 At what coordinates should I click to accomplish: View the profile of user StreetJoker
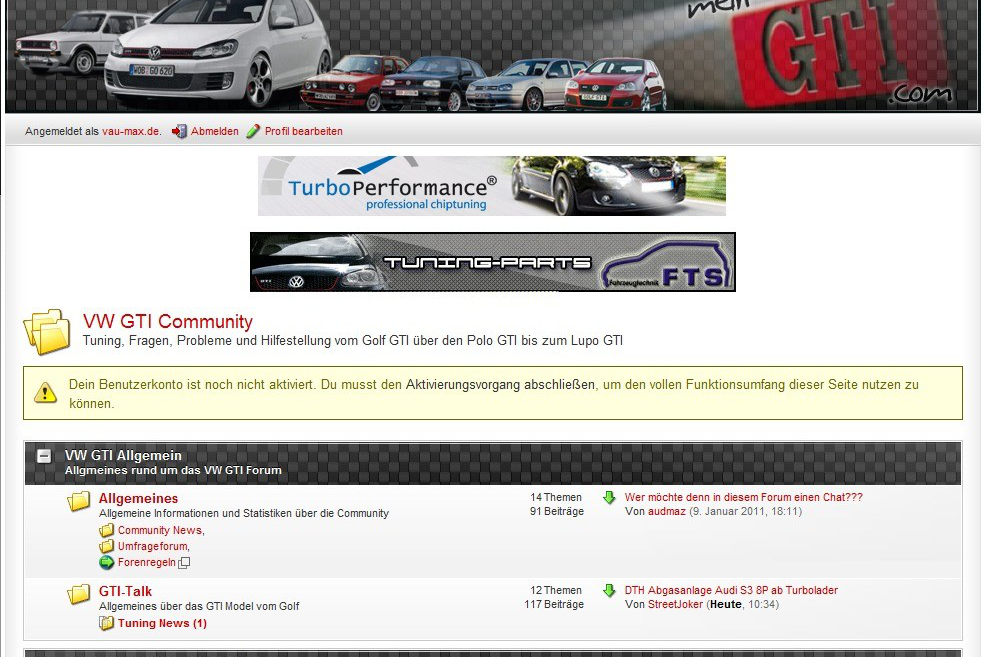675,604
